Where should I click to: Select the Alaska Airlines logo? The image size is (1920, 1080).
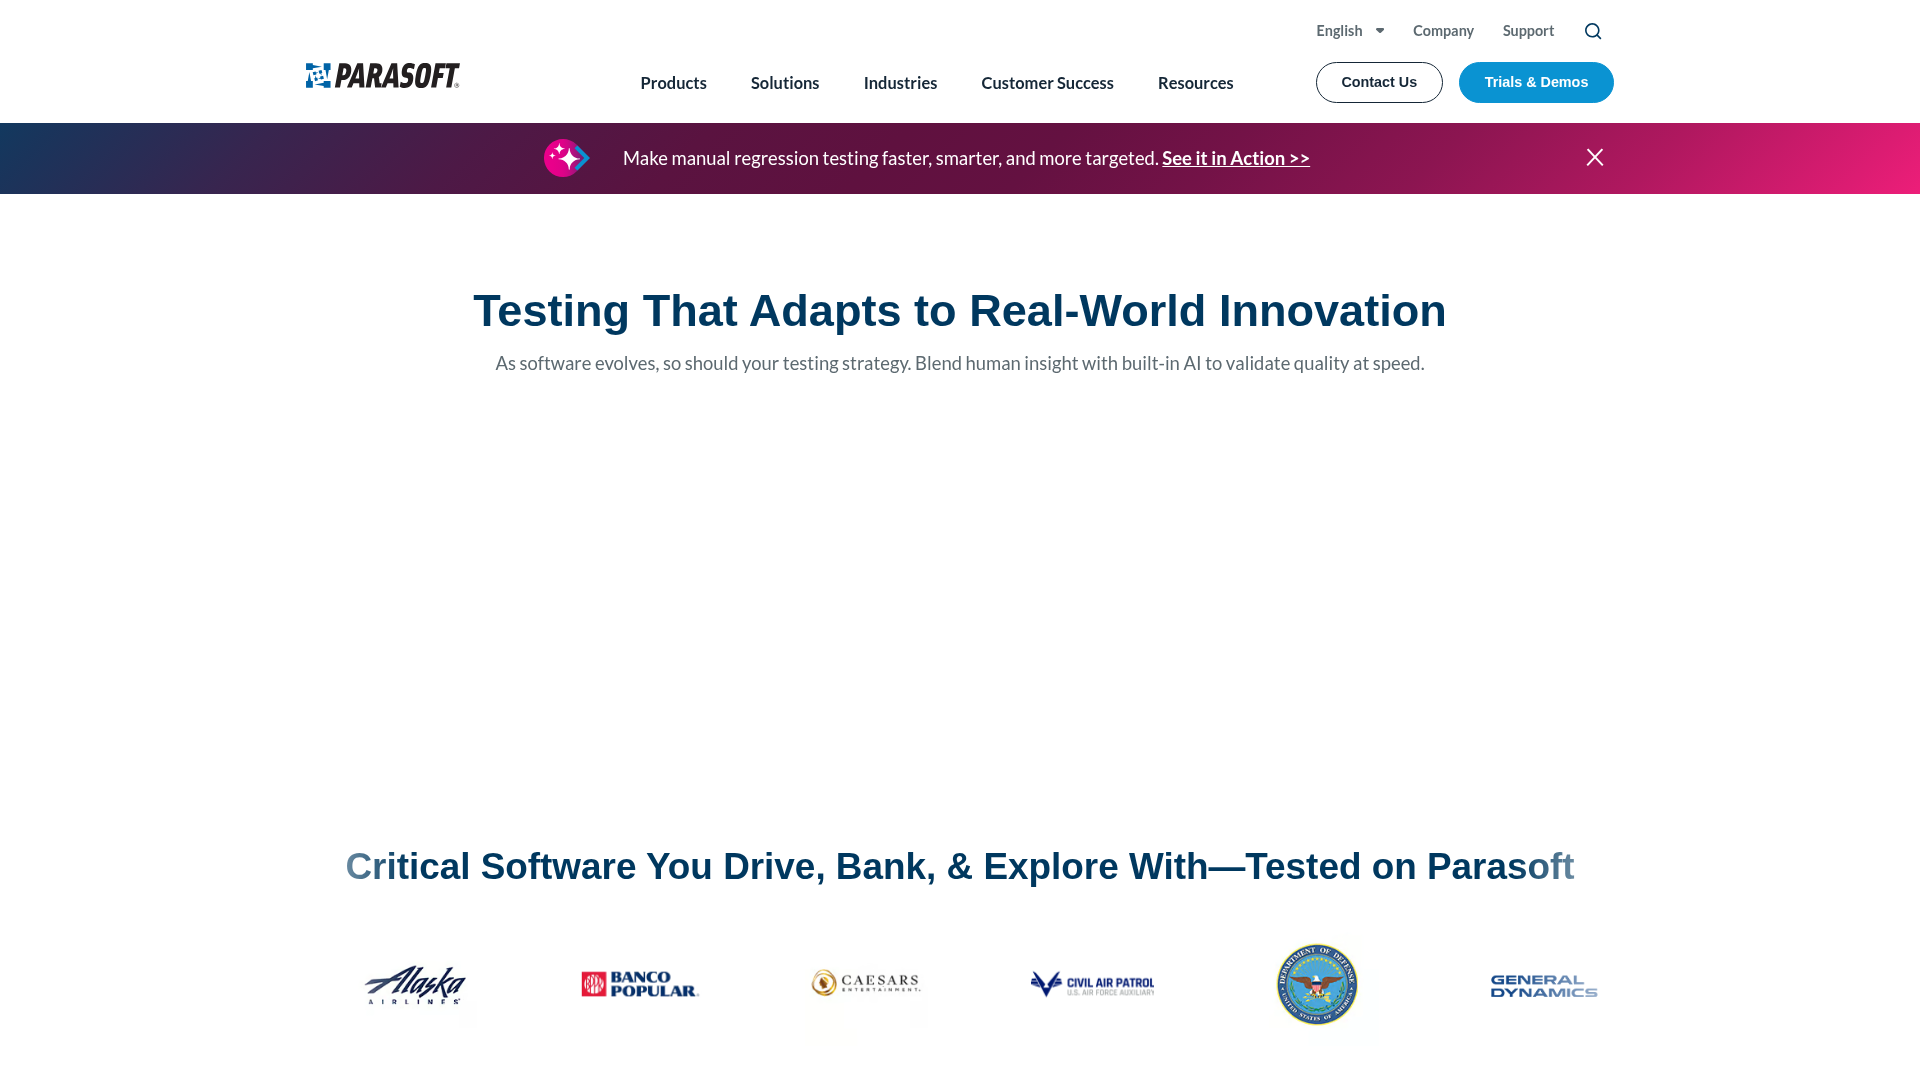(x=415, y=985)
